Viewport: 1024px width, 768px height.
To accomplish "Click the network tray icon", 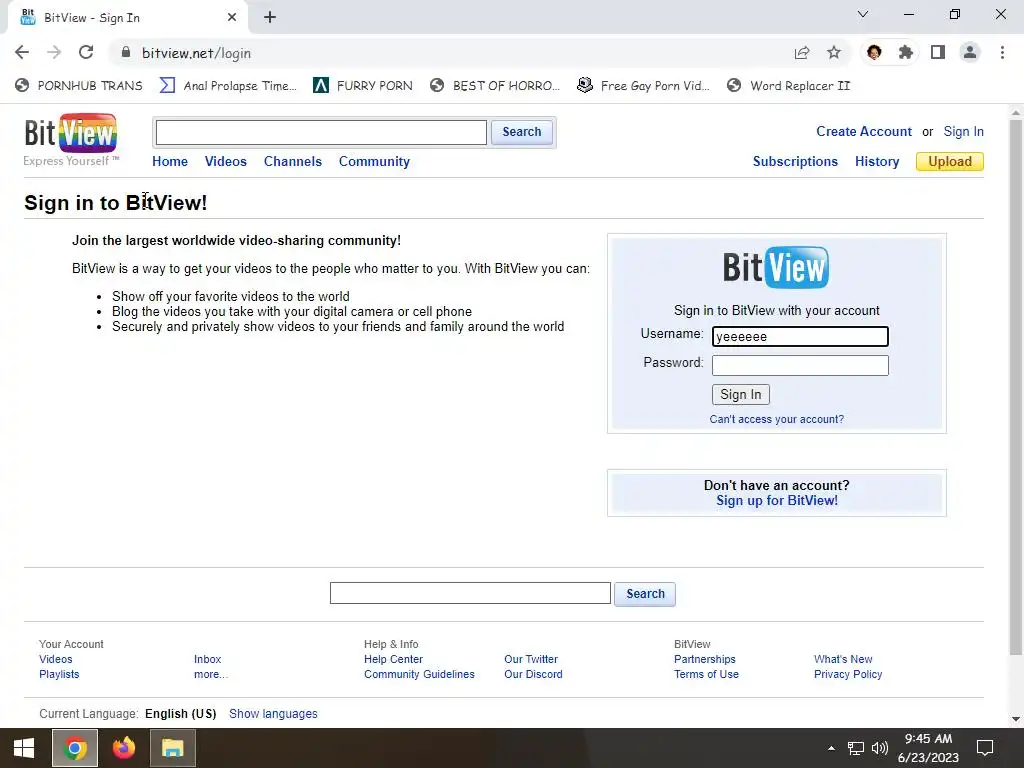I will (x=856, y=748).
